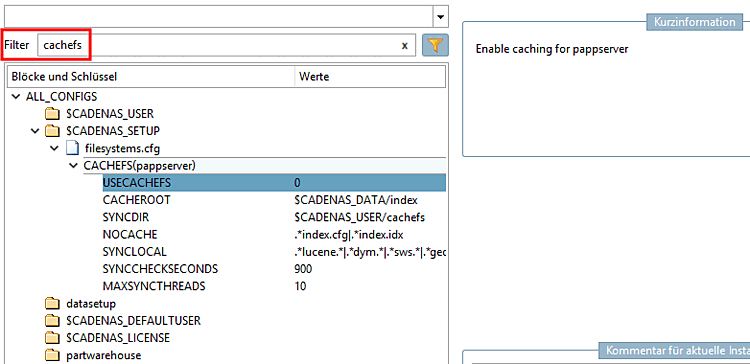Click the yellow funnel filter button
The image size is (750, 364).
(435, 45)
